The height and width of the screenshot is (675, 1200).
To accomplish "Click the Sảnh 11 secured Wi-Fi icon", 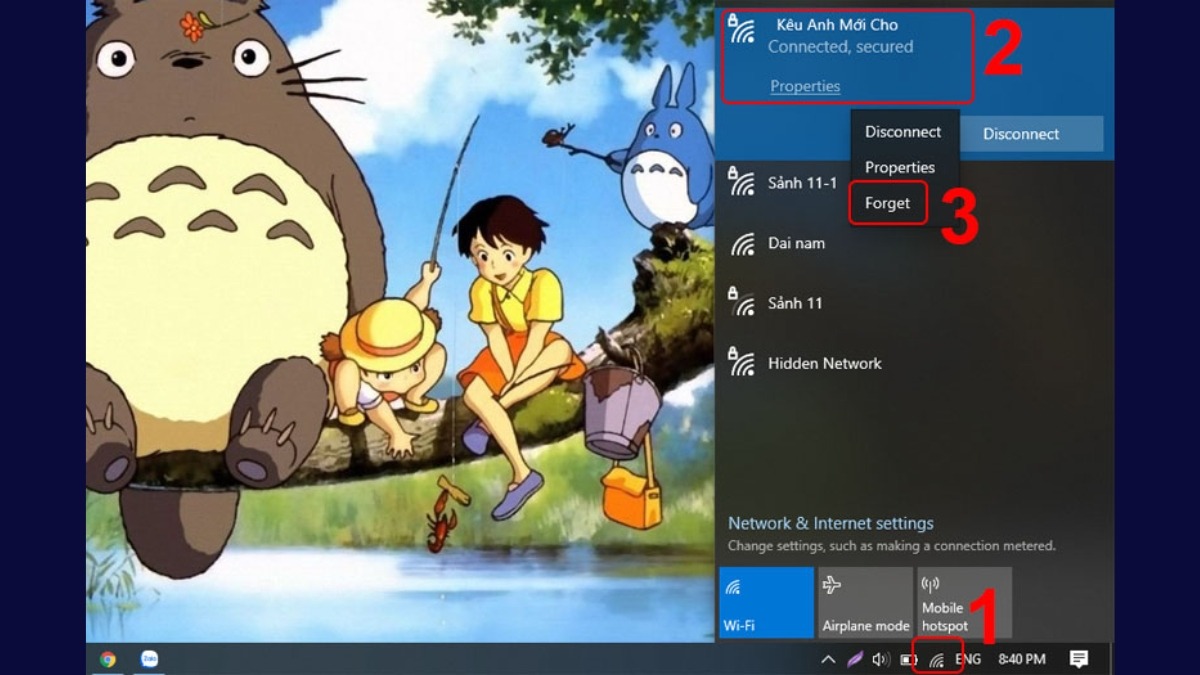I will [741, 302].
